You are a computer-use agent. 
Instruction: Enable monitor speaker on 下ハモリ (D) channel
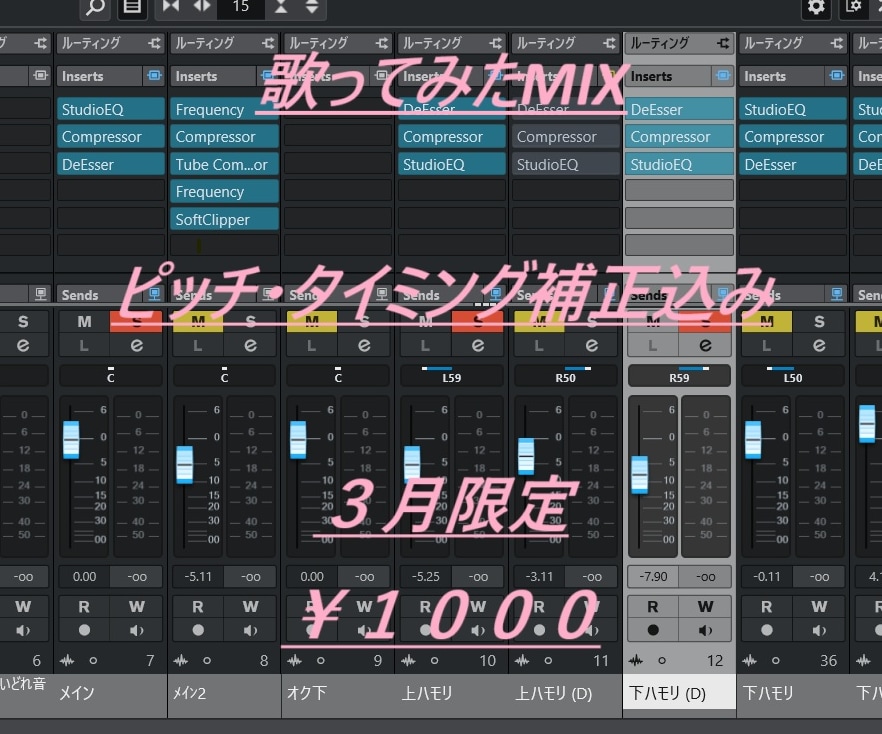(705, 630)
